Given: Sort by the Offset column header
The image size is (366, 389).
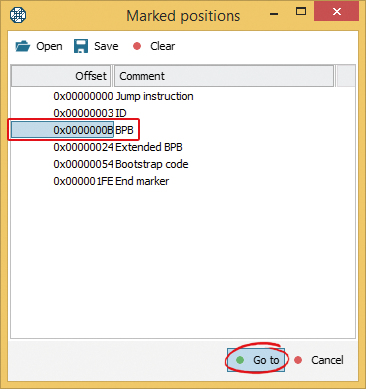Looking at the screenshot, I should click(61, 76).
